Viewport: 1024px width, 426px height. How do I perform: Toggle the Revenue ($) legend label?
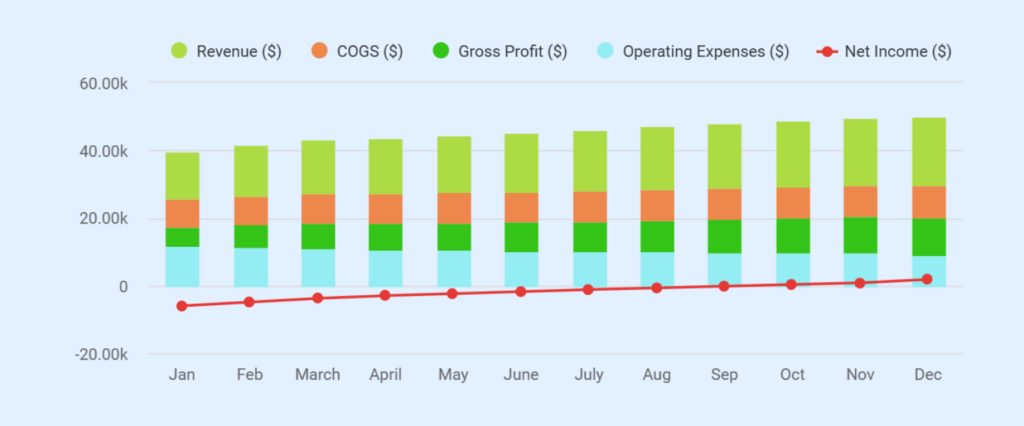click(240, 51)
